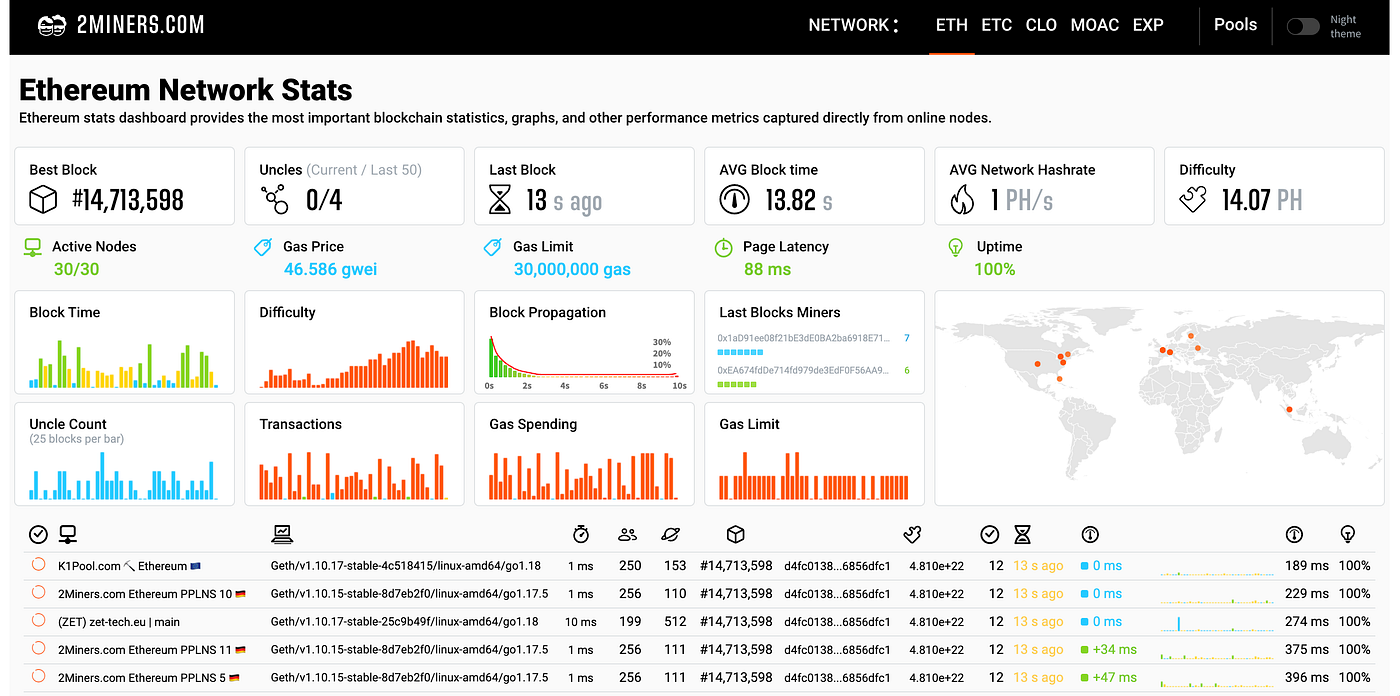Pin the (ZET) zet-tech.eu row circle
Viewport: 1400px width, 696px height.
tap(39, 621)
